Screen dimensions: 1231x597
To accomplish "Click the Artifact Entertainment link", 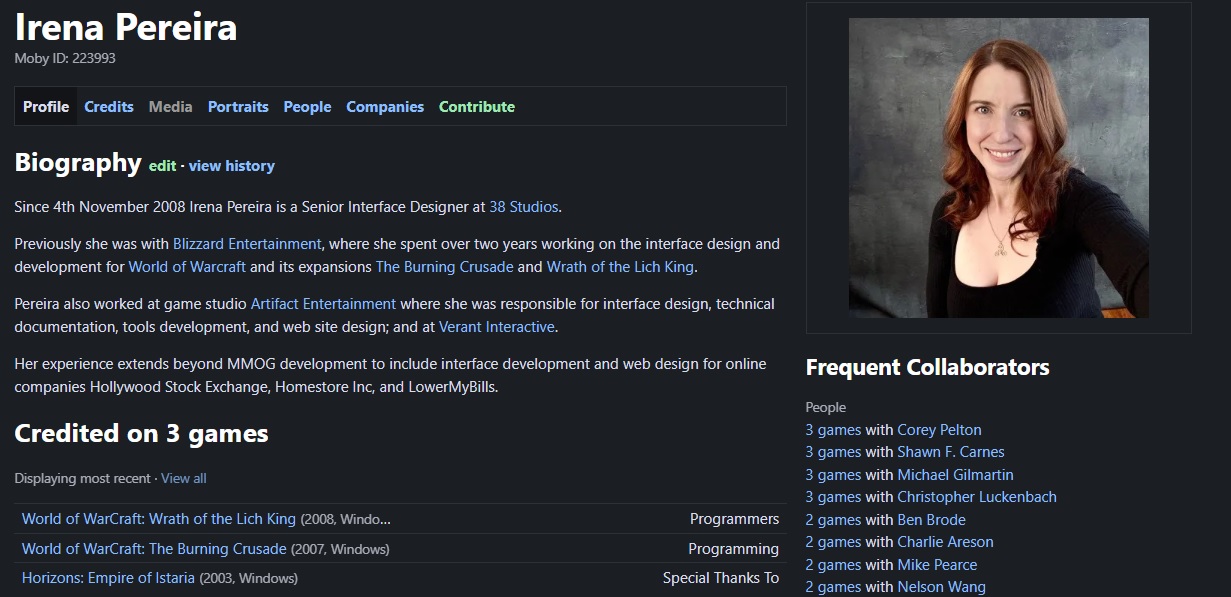I will coord(323,304).
